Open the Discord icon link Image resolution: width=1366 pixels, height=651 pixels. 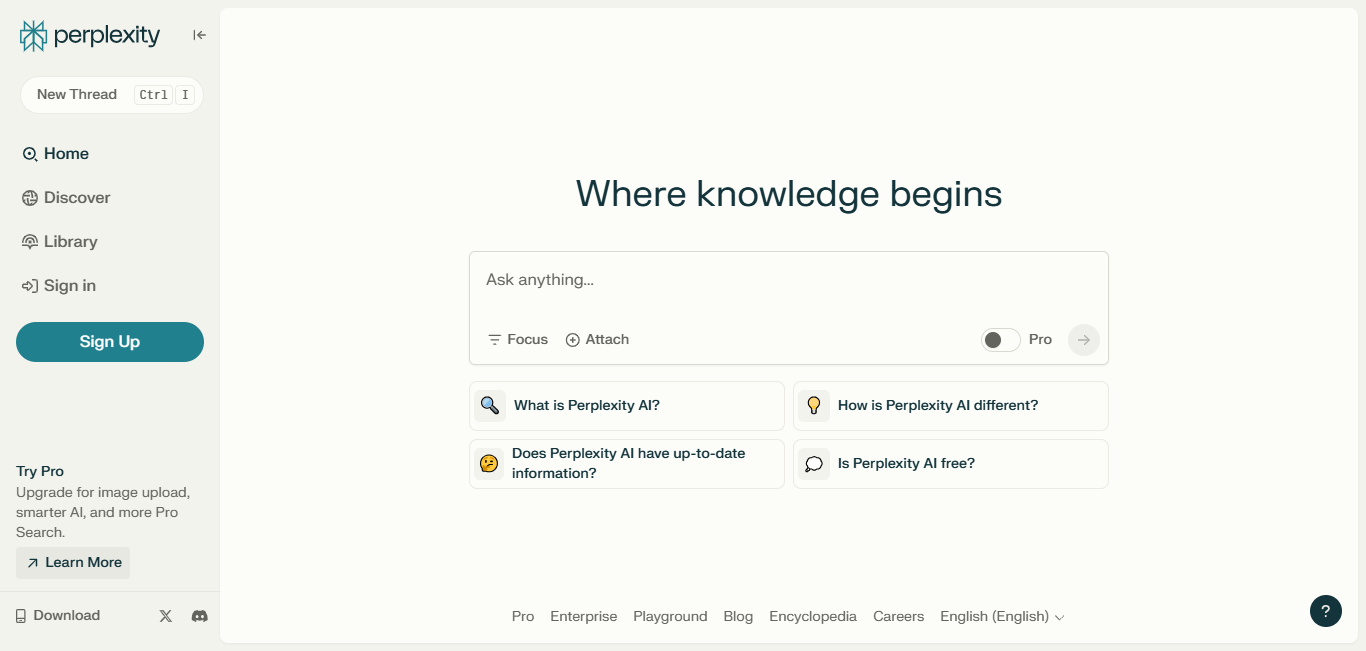pos(200,616)
